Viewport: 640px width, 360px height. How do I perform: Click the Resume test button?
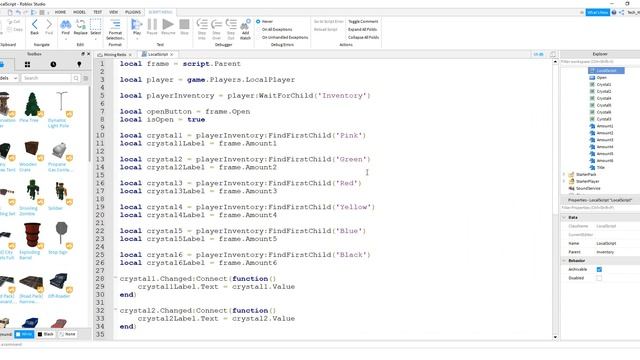click(x=168, y=27)
